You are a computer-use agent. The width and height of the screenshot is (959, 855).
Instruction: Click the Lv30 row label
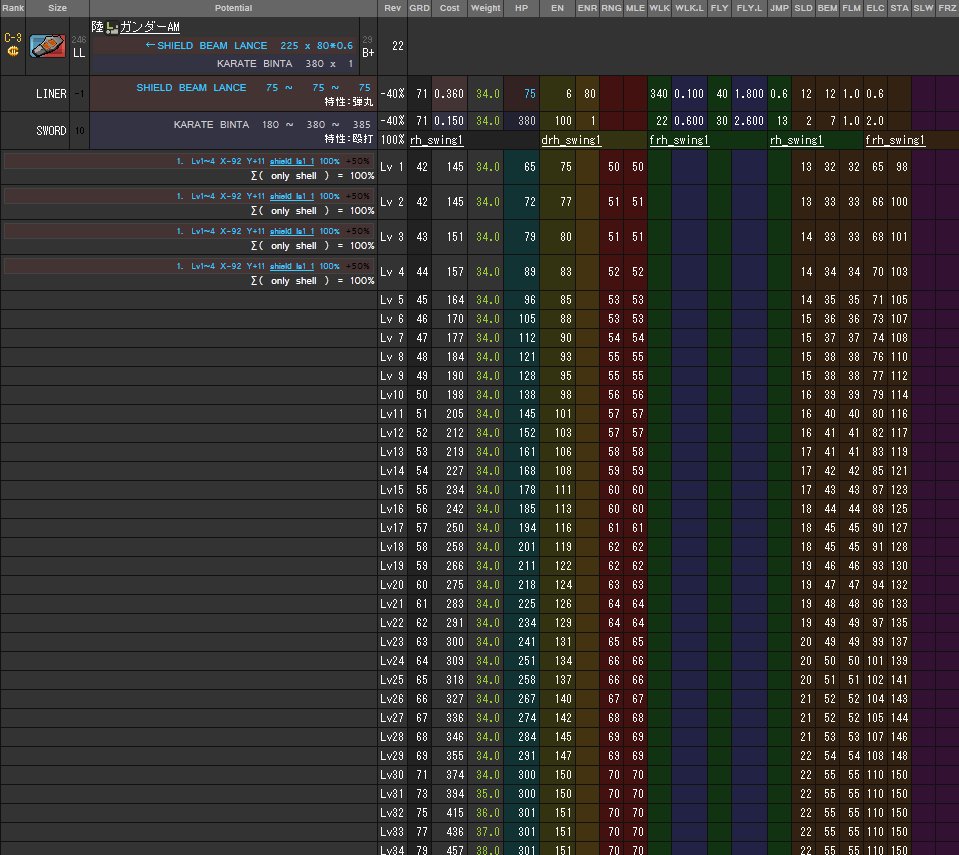coord(392,775)
